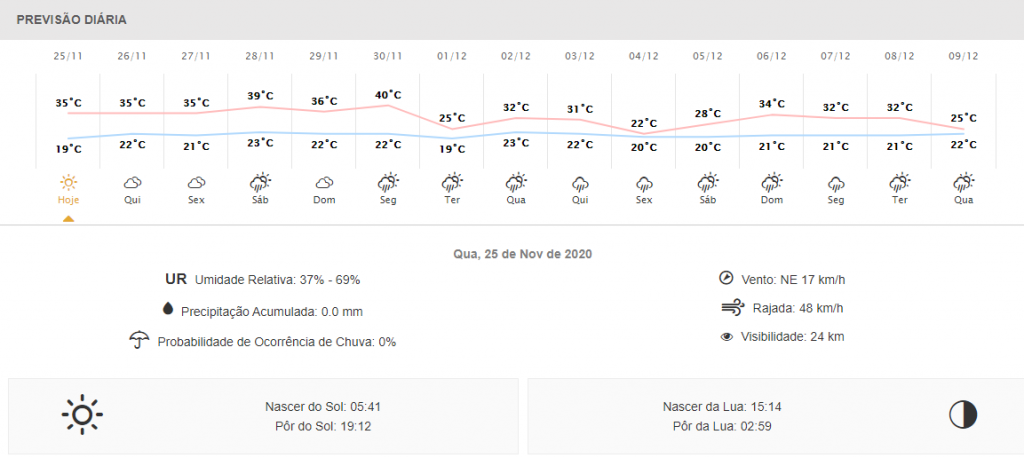This screenshot has height=458, width=1024.
Task: Select the cloudy icon for Qui 26/11
Action: (132, 182)
